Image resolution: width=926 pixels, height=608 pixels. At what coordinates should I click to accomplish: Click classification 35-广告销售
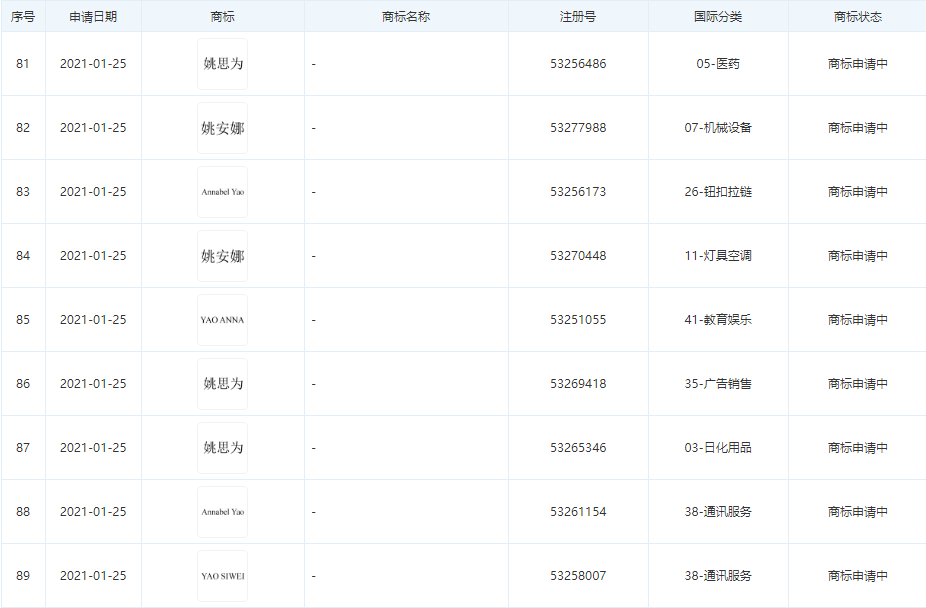(x=718, y=384)
